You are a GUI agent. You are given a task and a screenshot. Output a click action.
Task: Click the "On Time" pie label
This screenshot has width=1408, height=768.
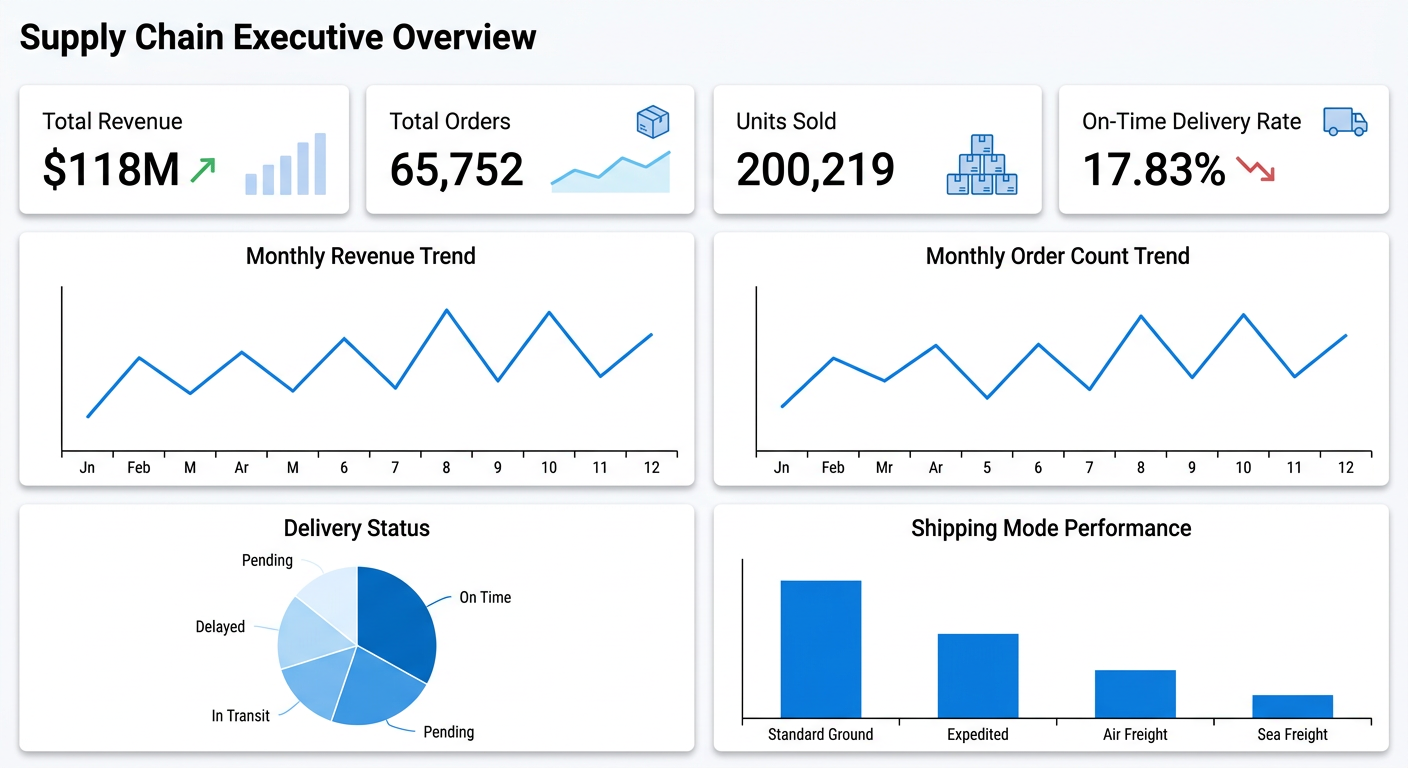coord(485,597)
